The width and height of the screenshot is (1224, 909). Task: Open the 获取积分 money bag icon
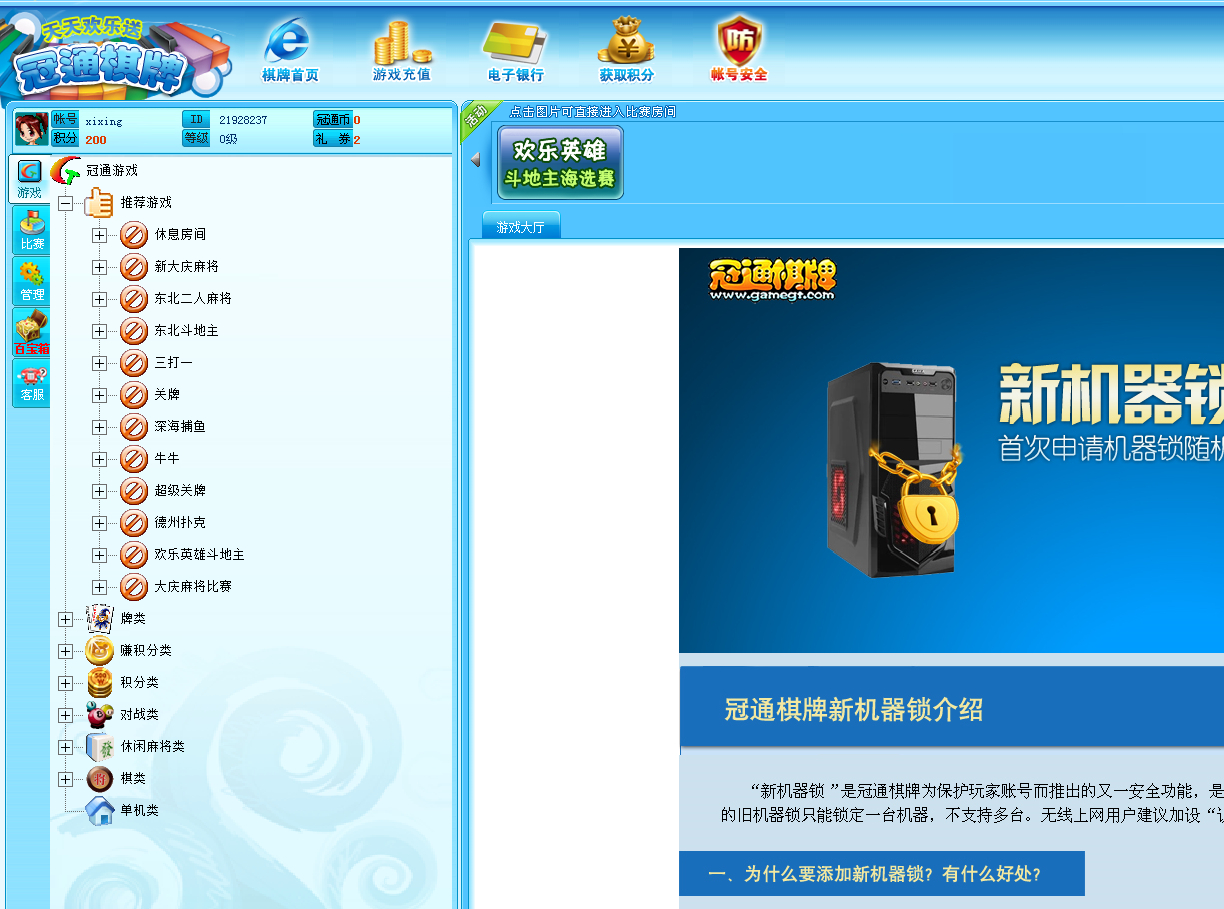tap(626, 51)
